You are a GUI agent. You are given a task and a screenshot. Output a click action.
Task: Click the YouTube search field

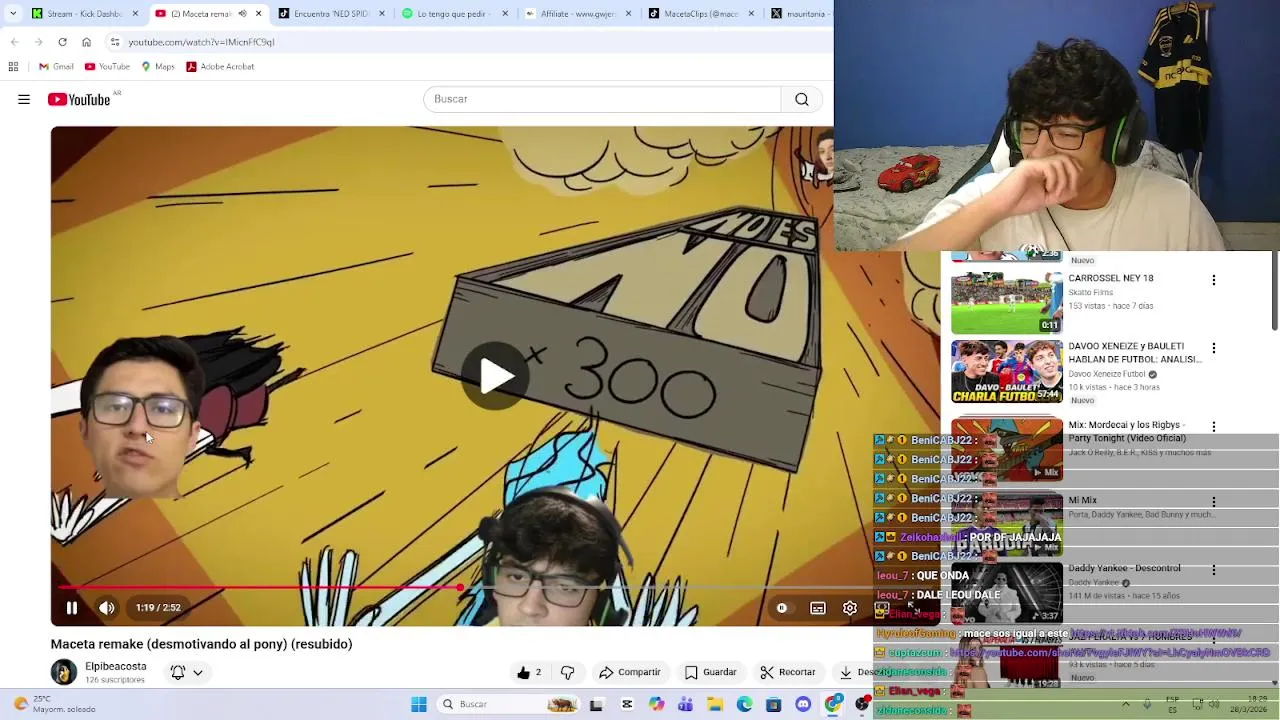(602, 99)
